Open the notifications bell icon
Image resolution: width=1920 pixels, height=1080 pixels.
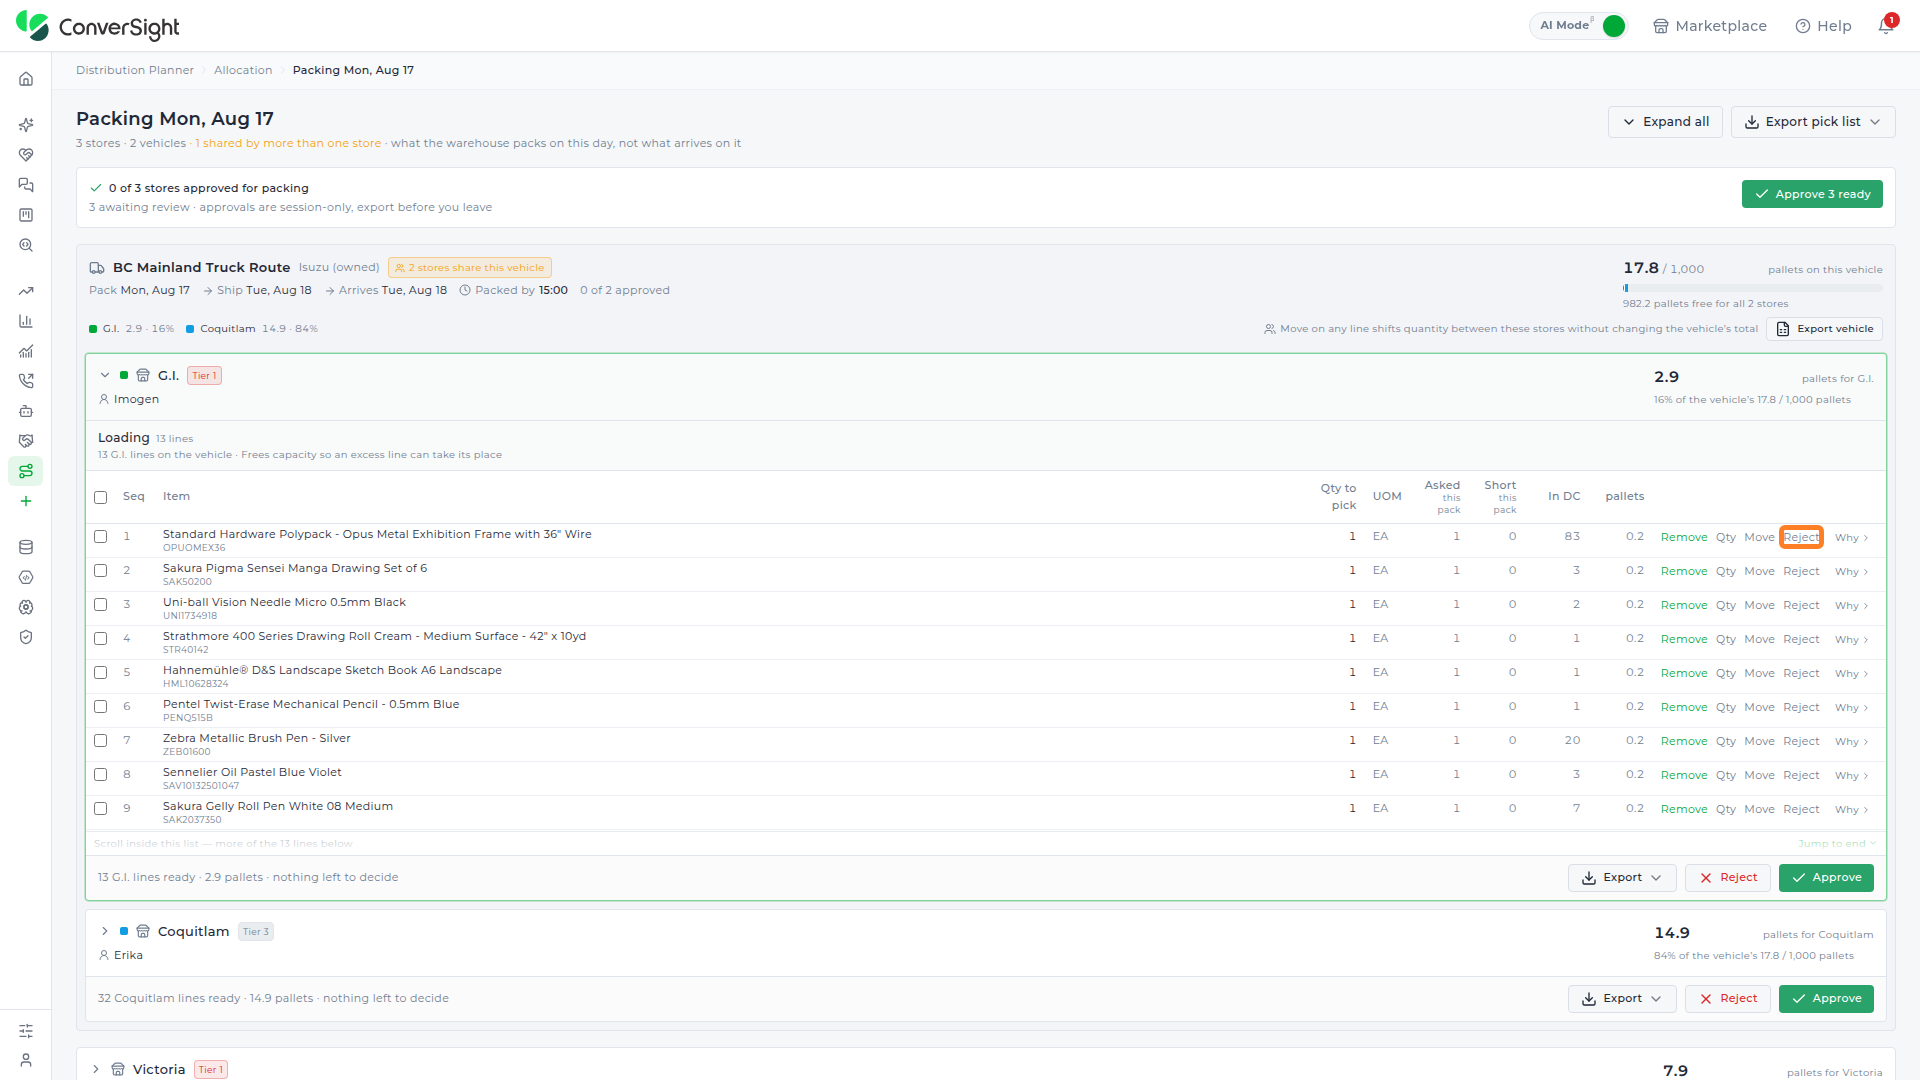[x=1886, y=26]
